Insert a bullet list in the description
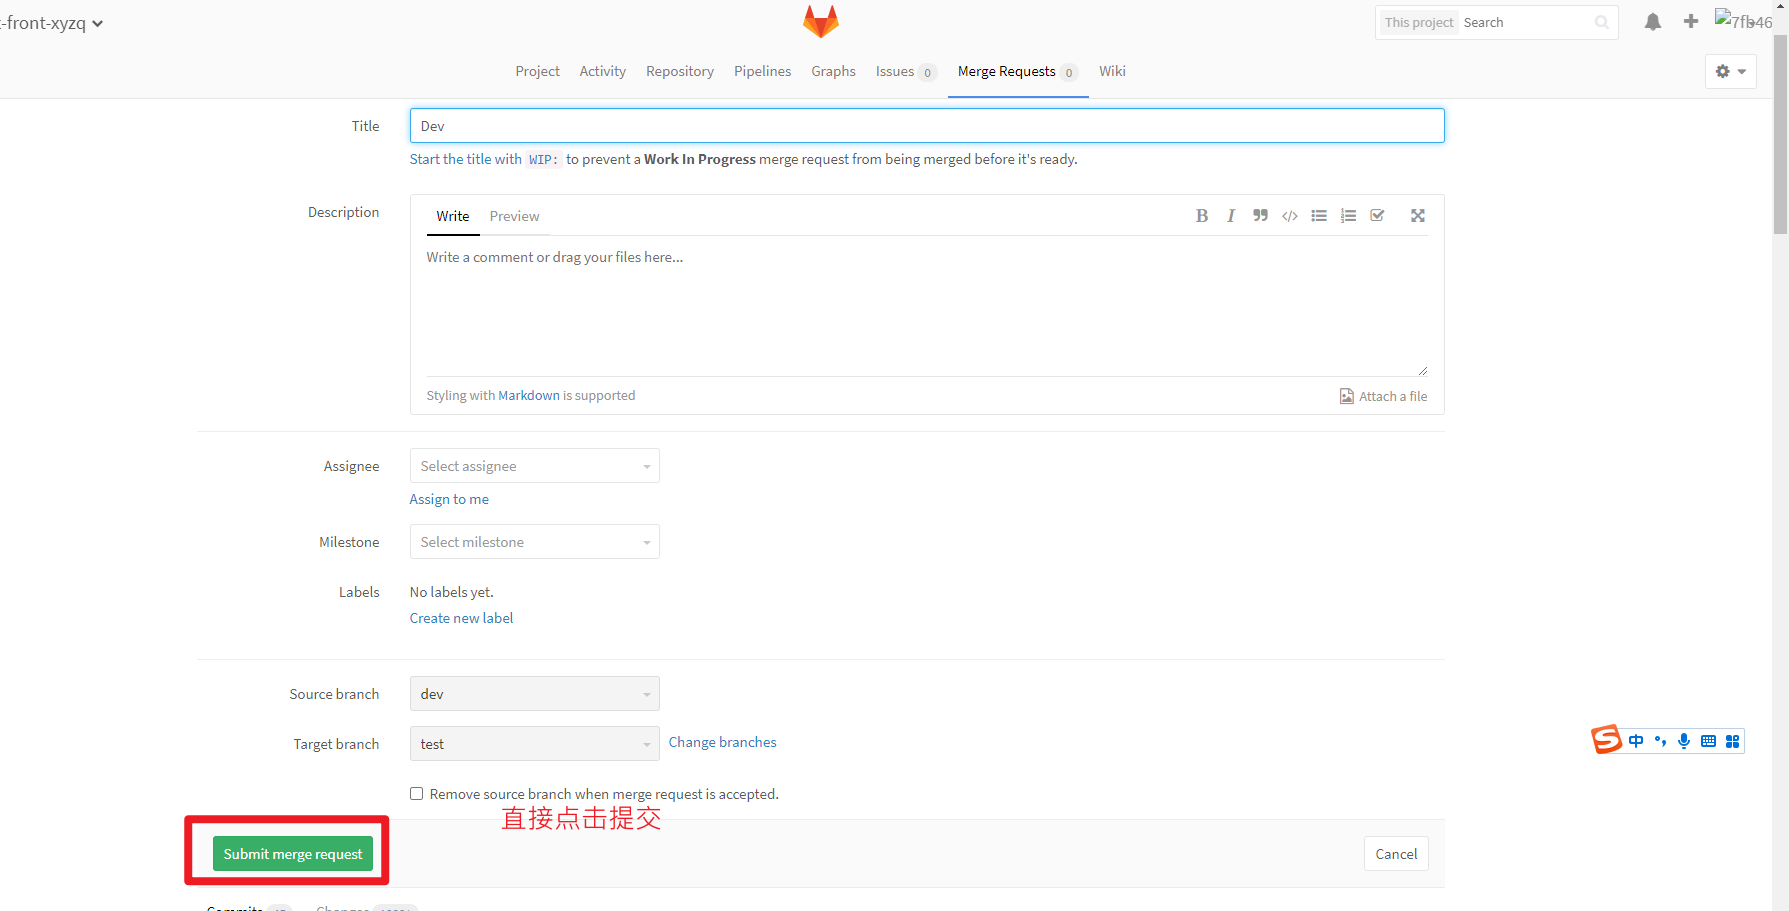The height and width of the screenshot is (911, 1789). [1318, 215]
